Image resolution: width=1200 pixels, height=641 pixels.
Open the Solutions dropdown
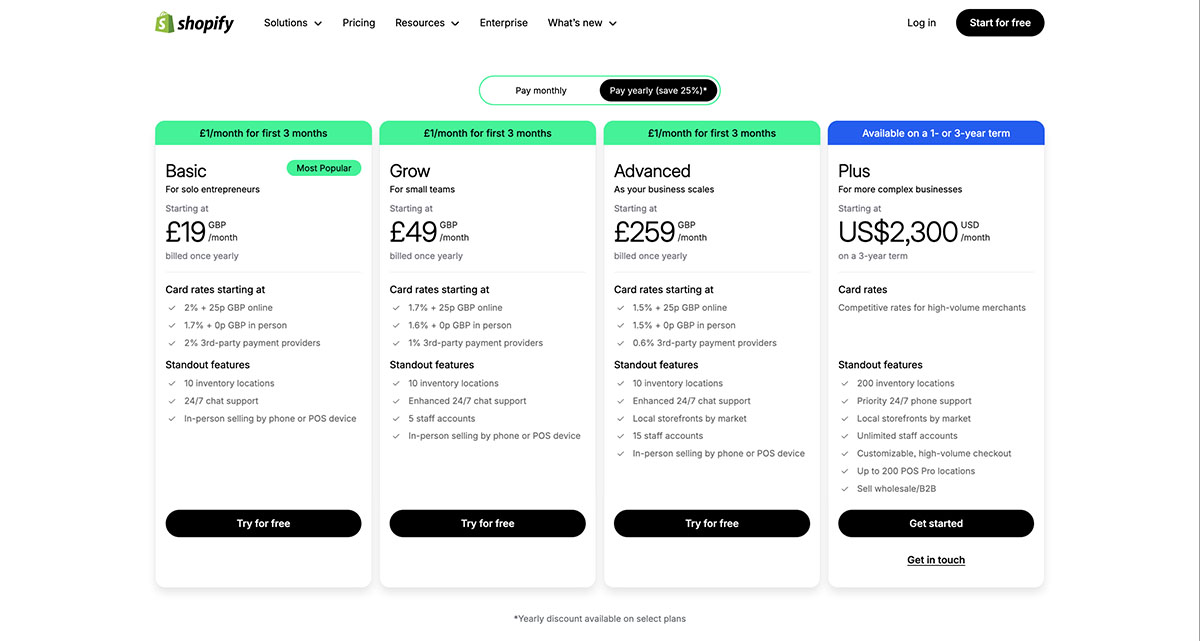tap(292, 22)
